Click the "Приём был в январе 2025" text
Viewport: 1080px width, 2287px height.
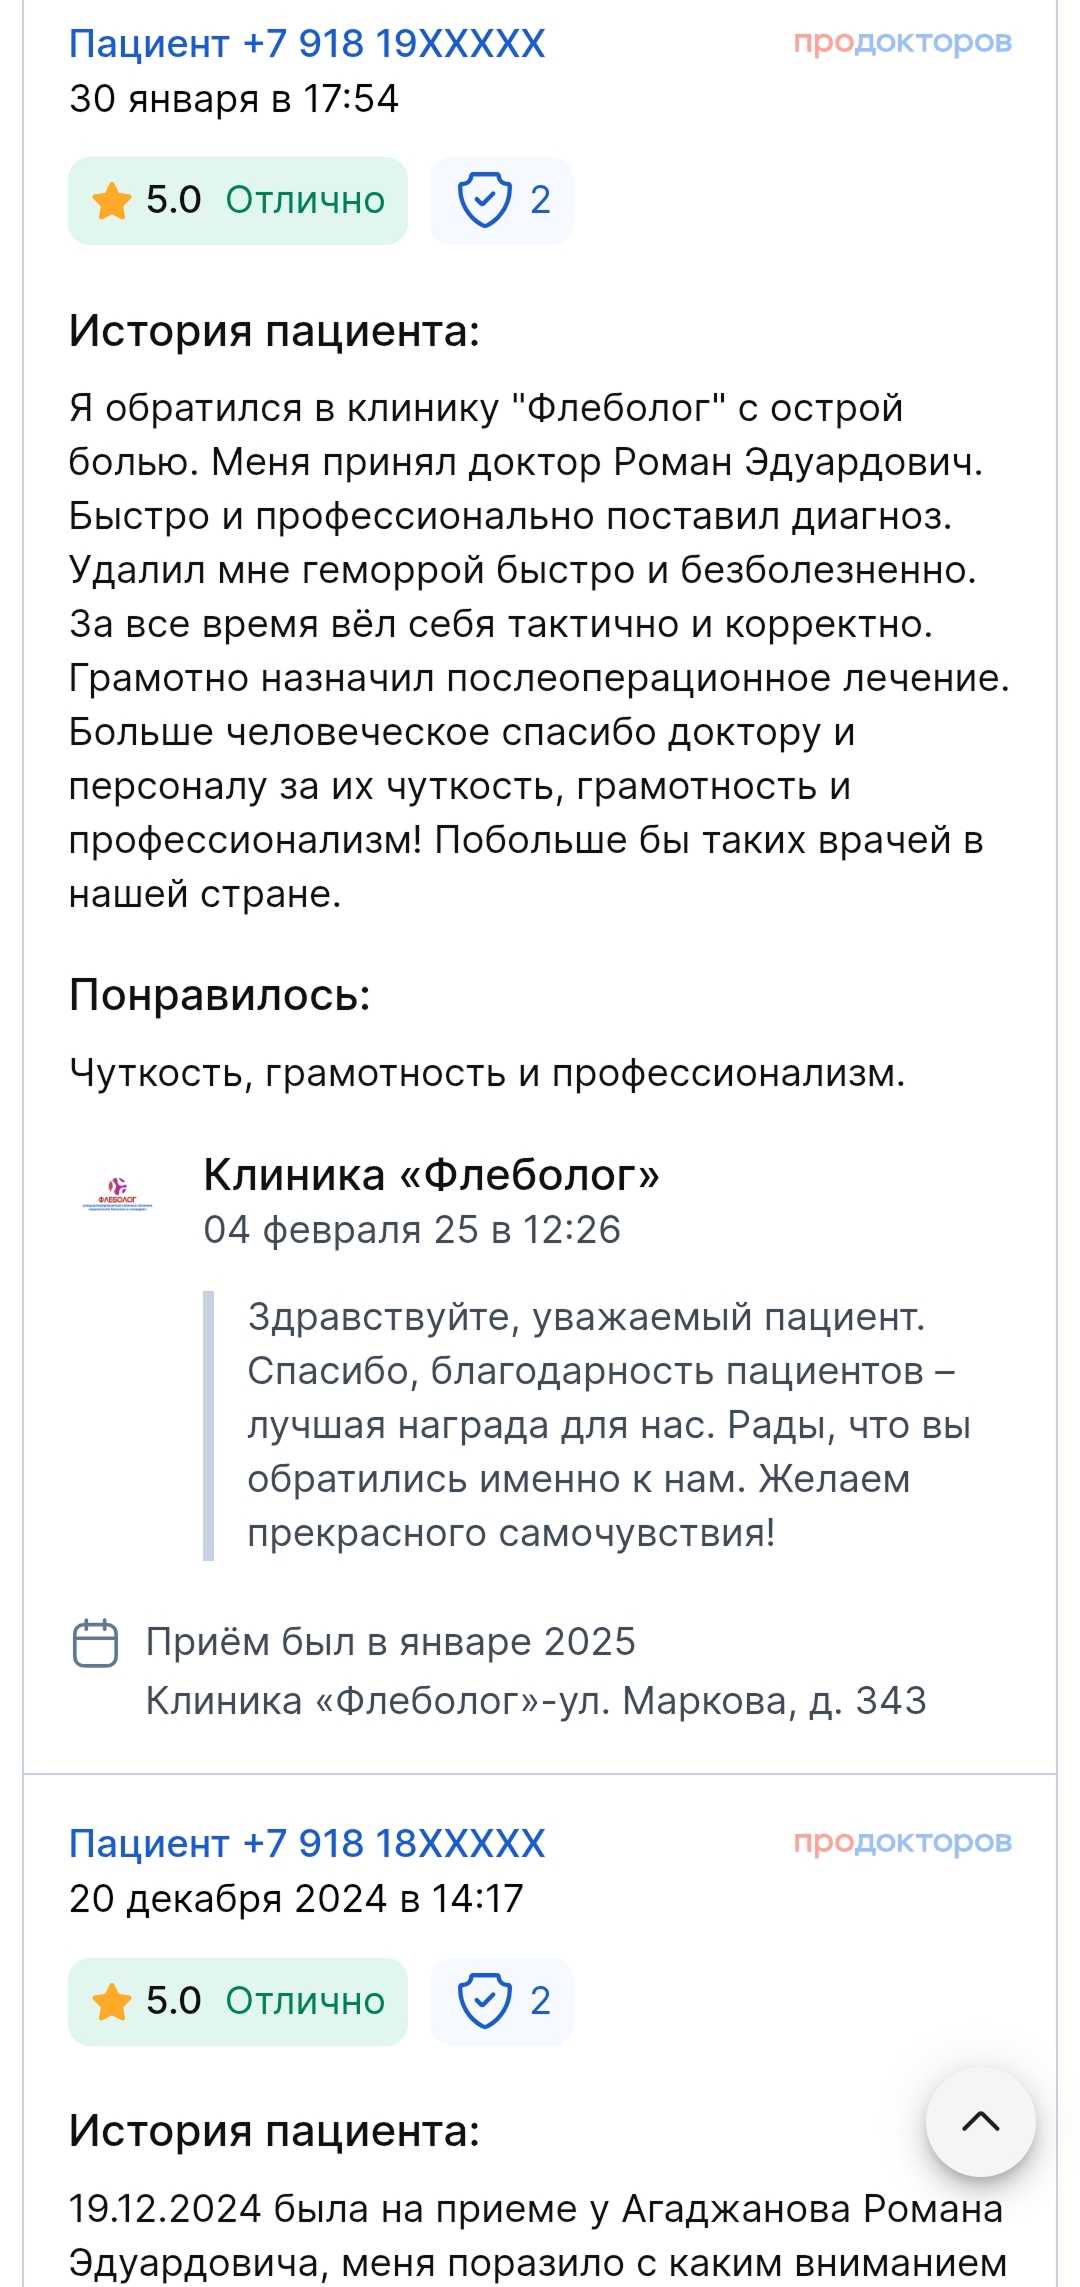[390, 1642]
